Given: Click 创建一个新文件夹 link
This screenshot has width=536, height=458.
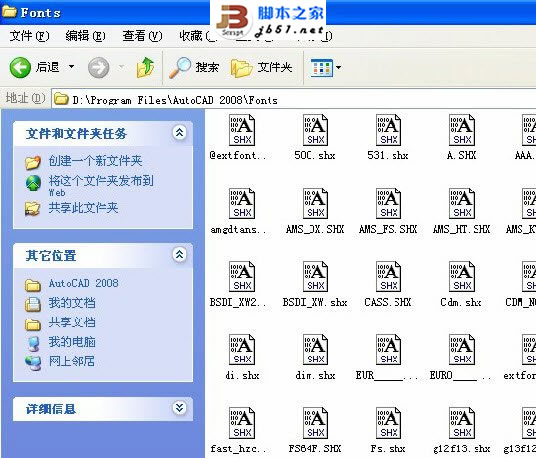Looking at the screenshot, I should point(95,161).
